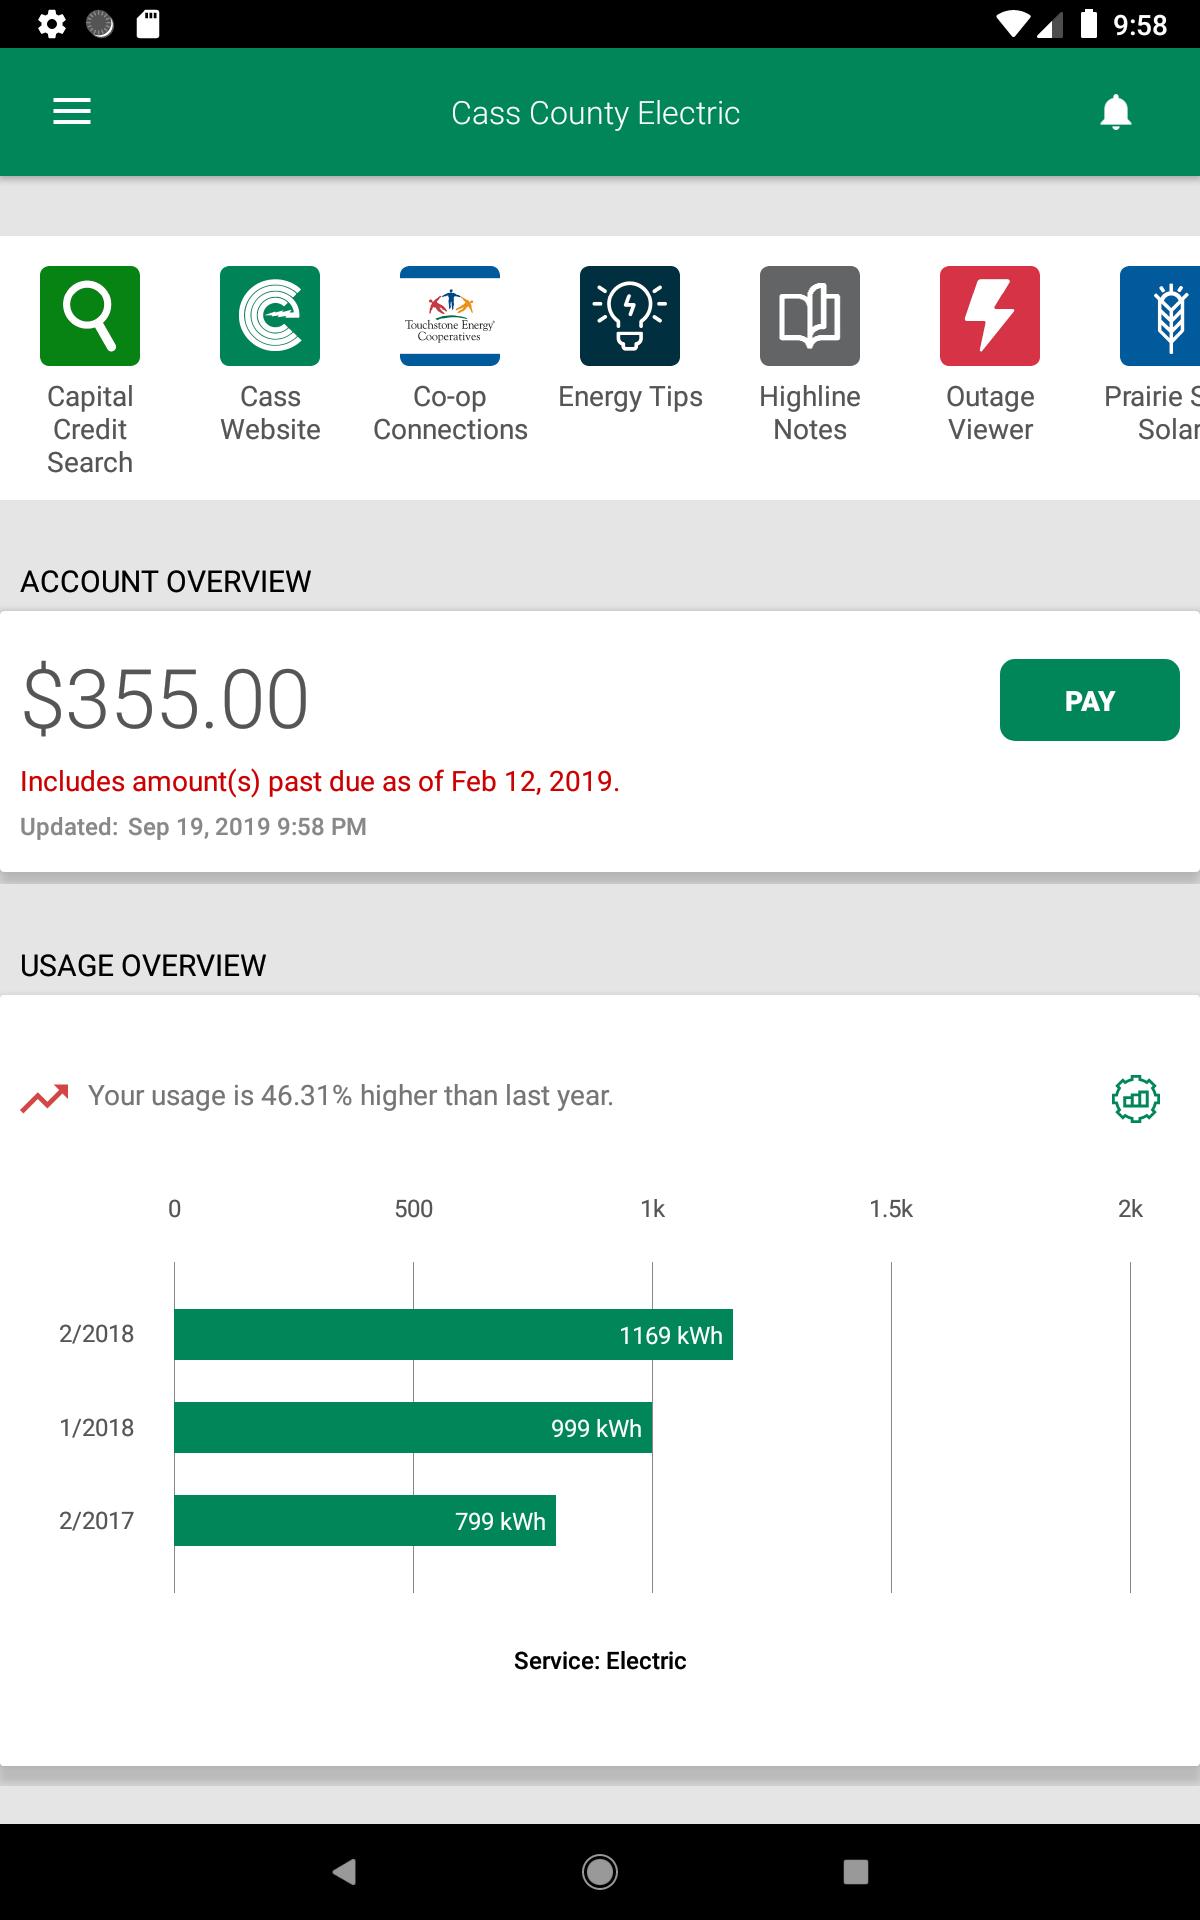Open the hamburger navigation menu
This screenshot has width=1200, height=1920.
coord(72,111)
